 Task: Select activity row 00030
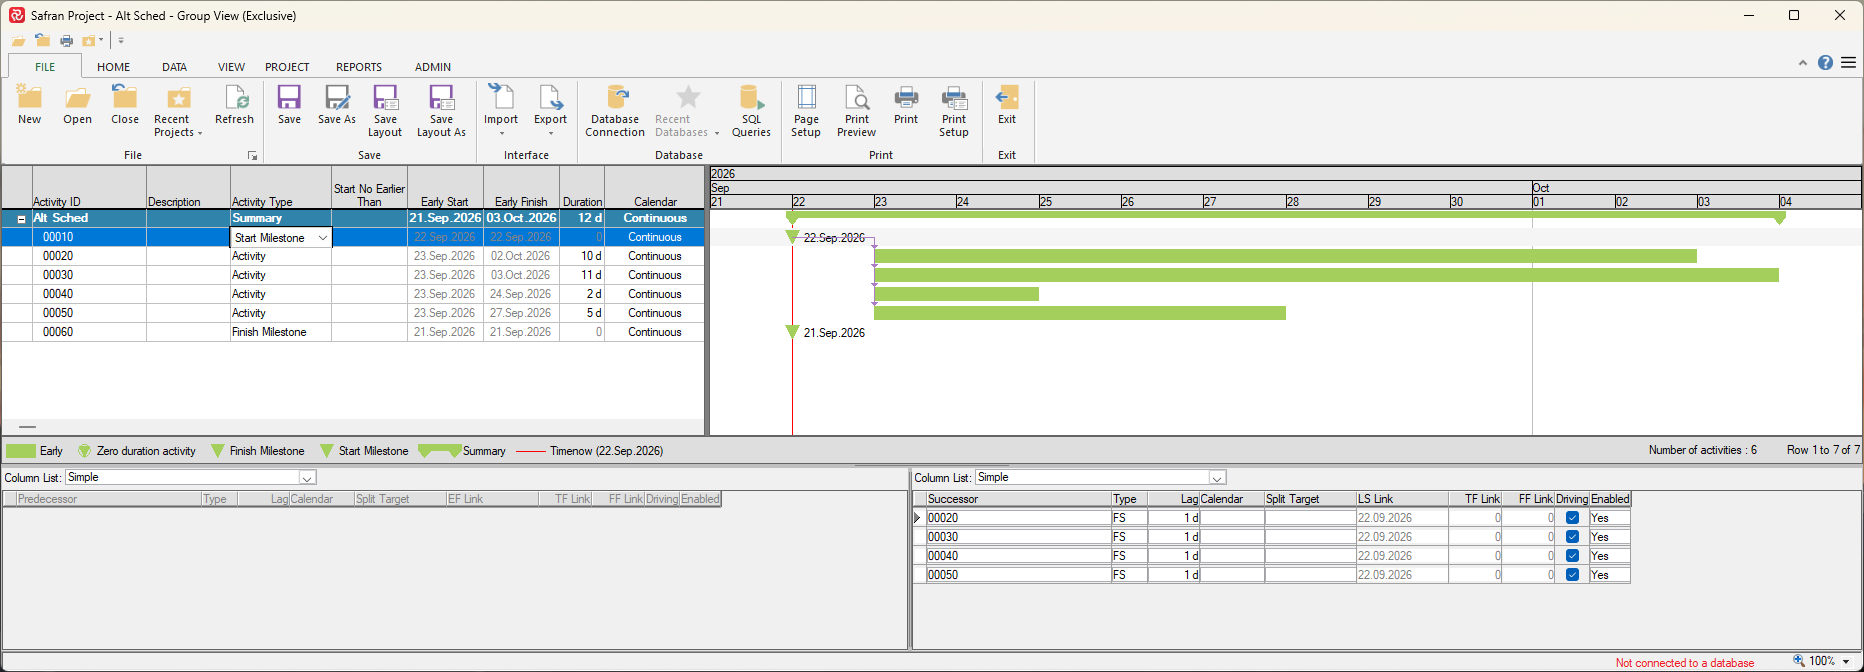point(354,275)
